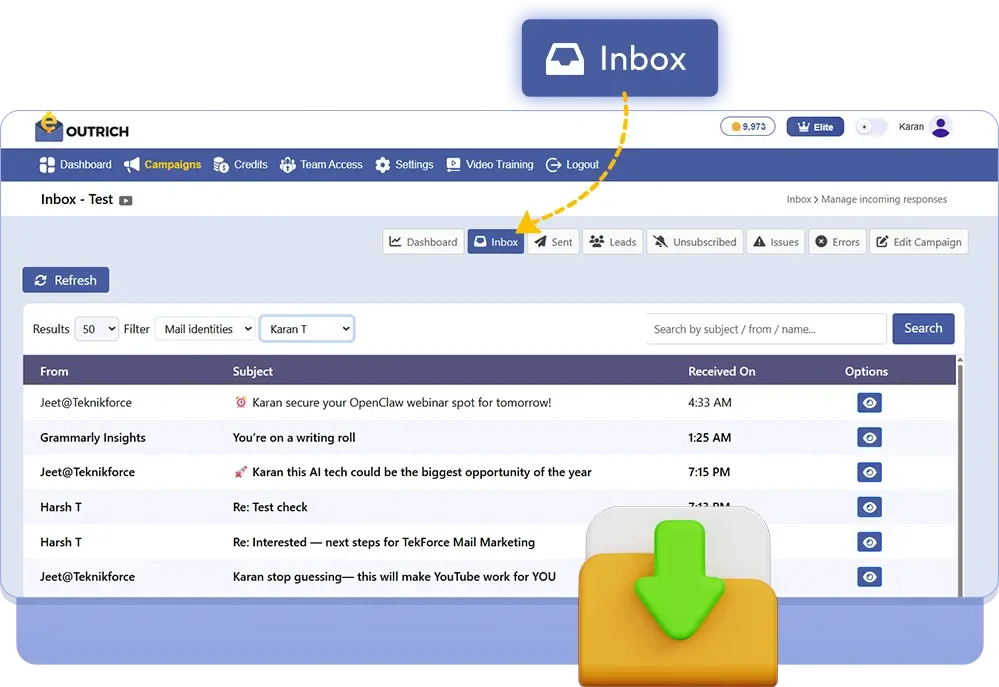This screenshot has width=999, height=687.
Task: Click the Search button
Action: coord(923,328)
